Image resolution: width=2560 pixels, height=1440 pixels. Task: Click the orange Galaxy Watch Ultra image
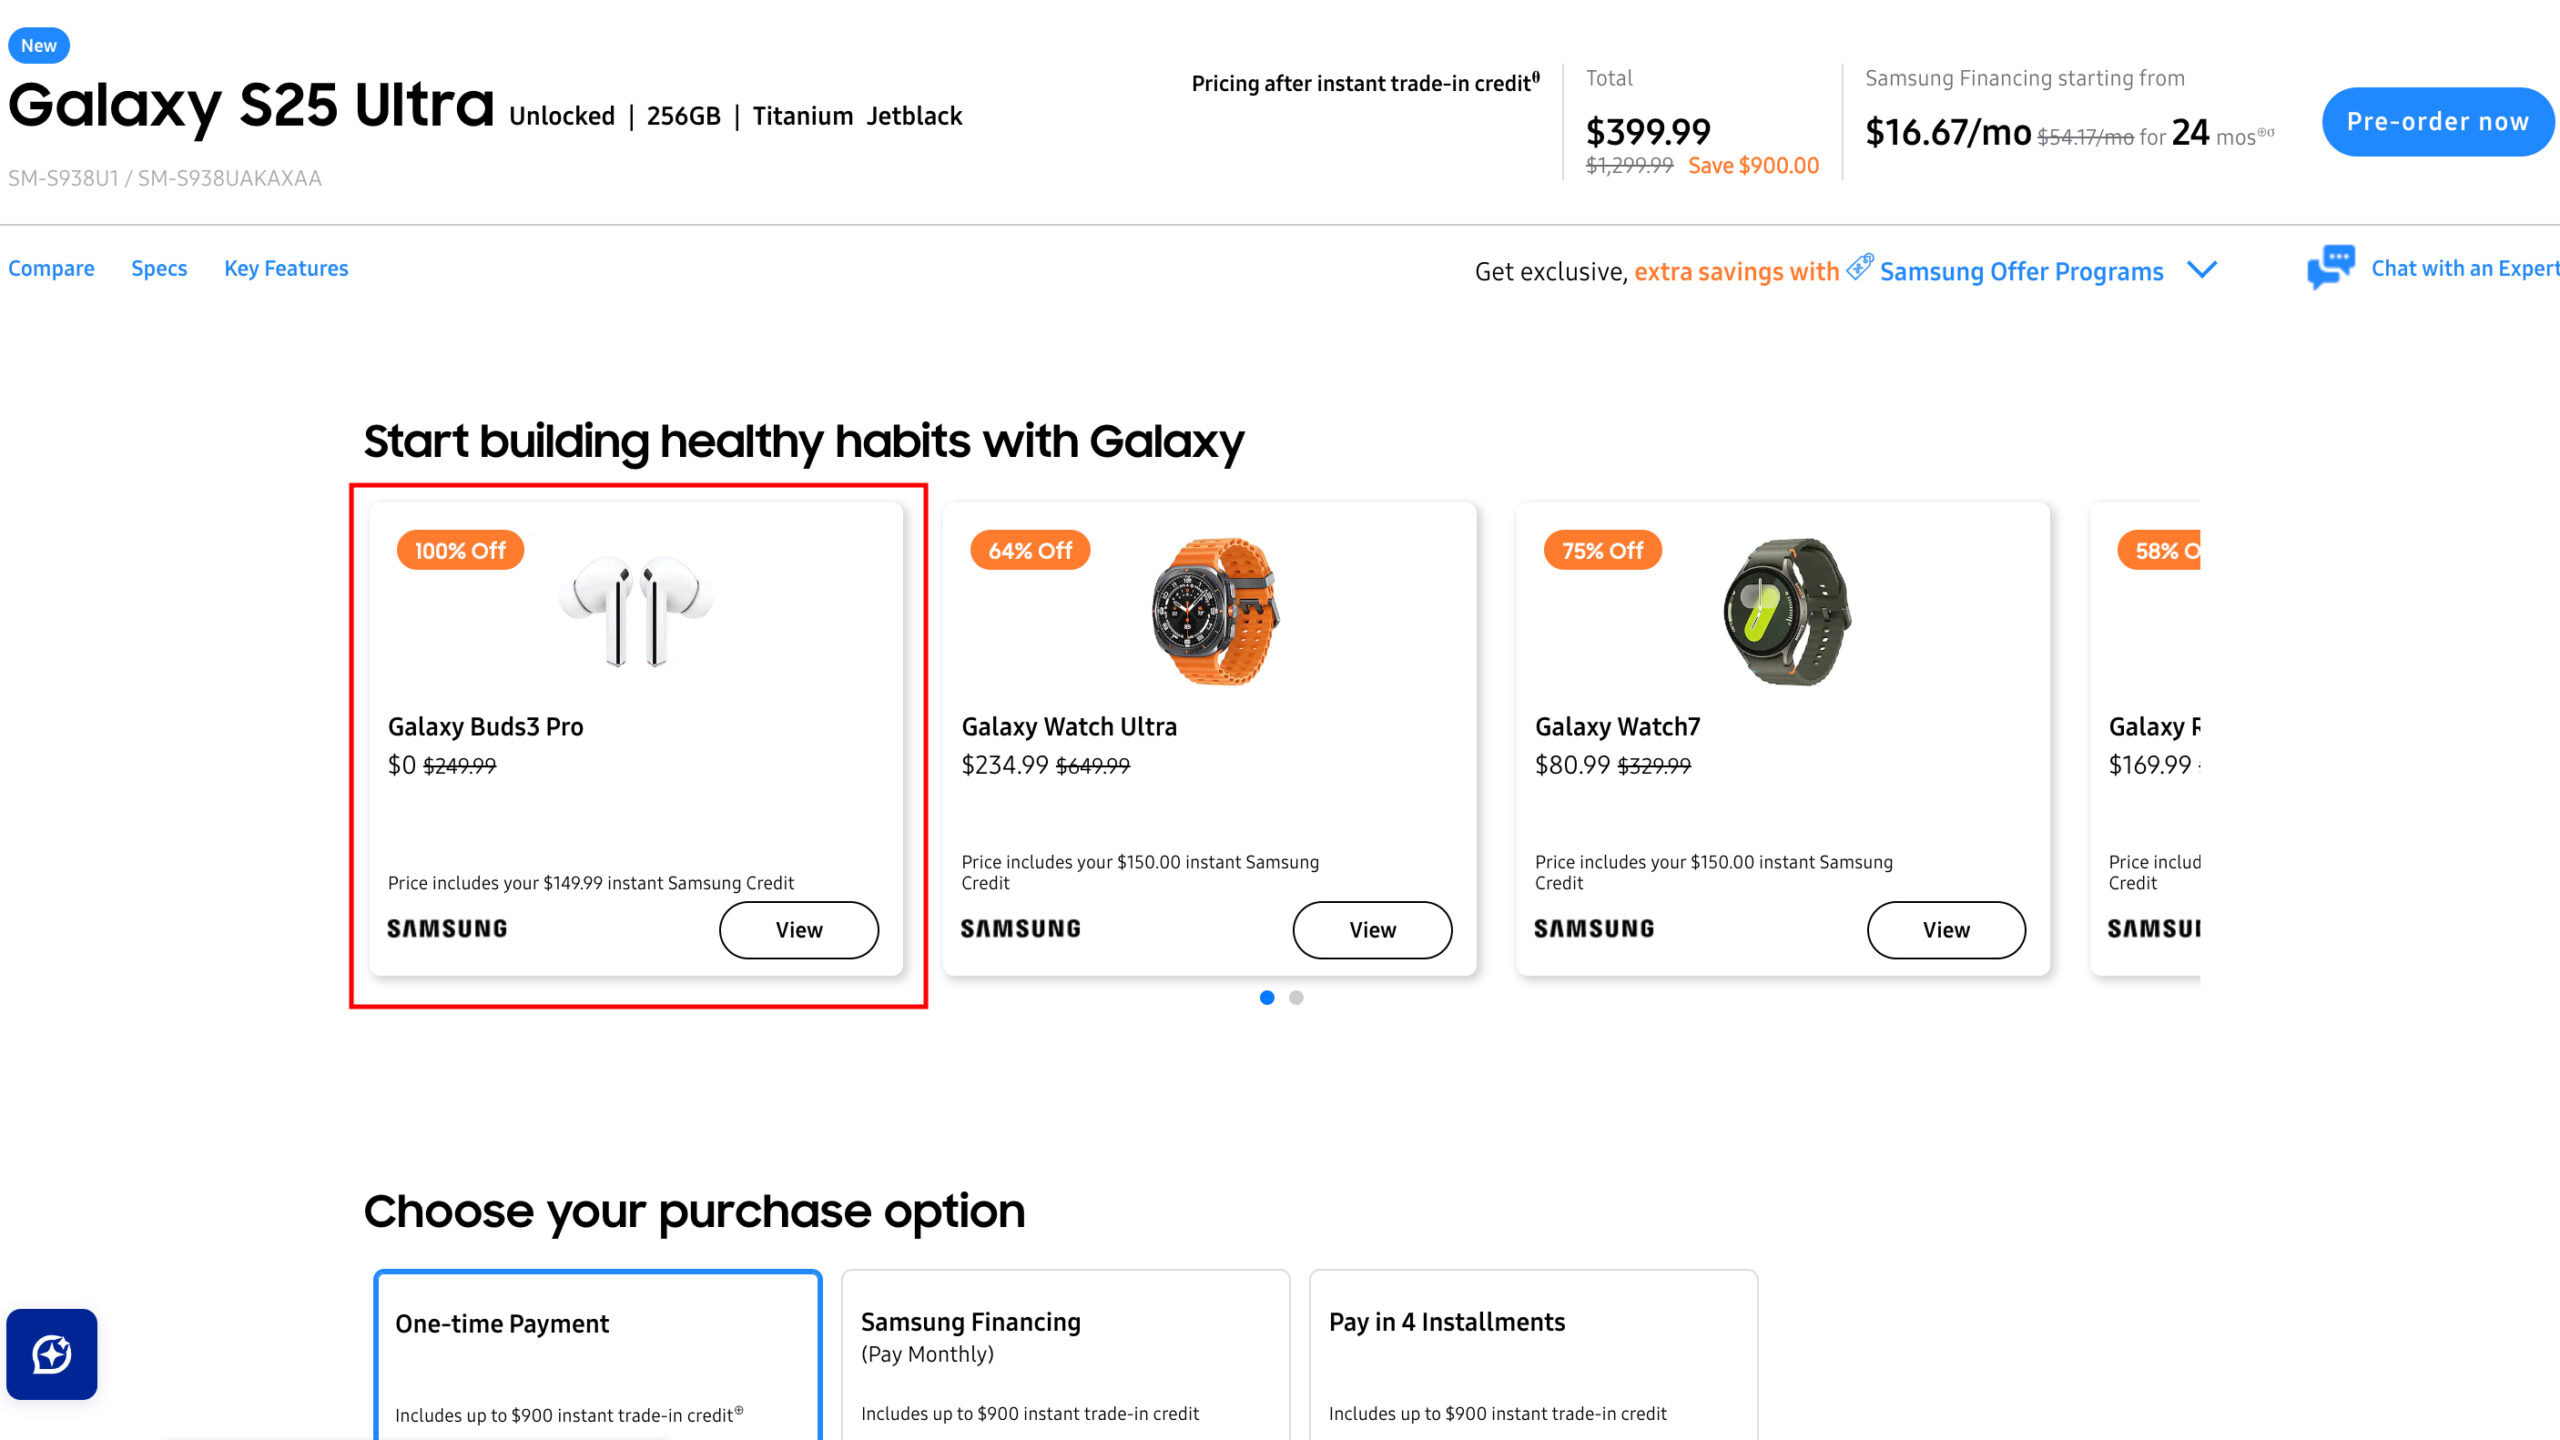[1214, 612]
